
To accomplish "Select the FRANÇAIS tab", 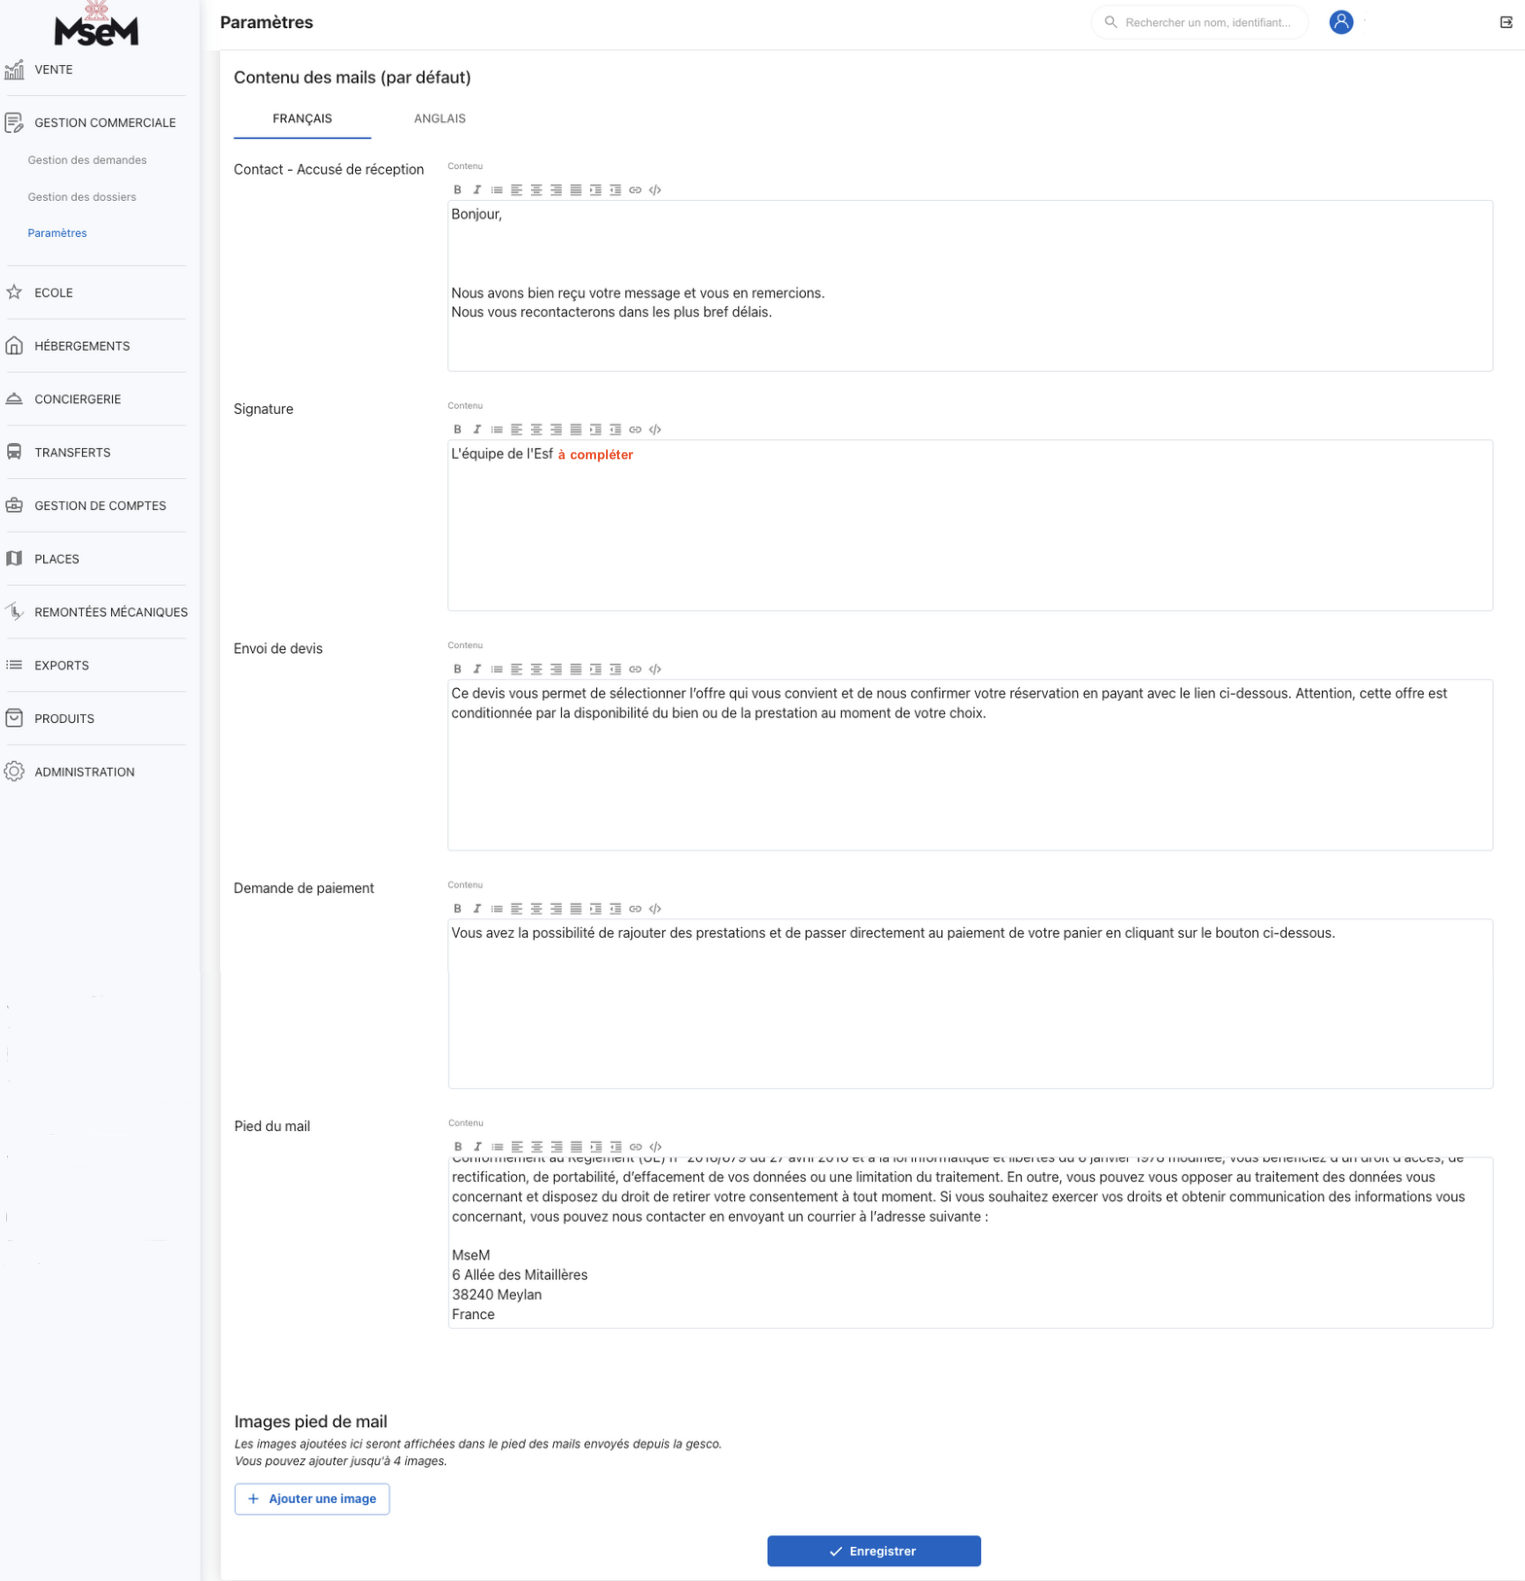I will [302, 119].
